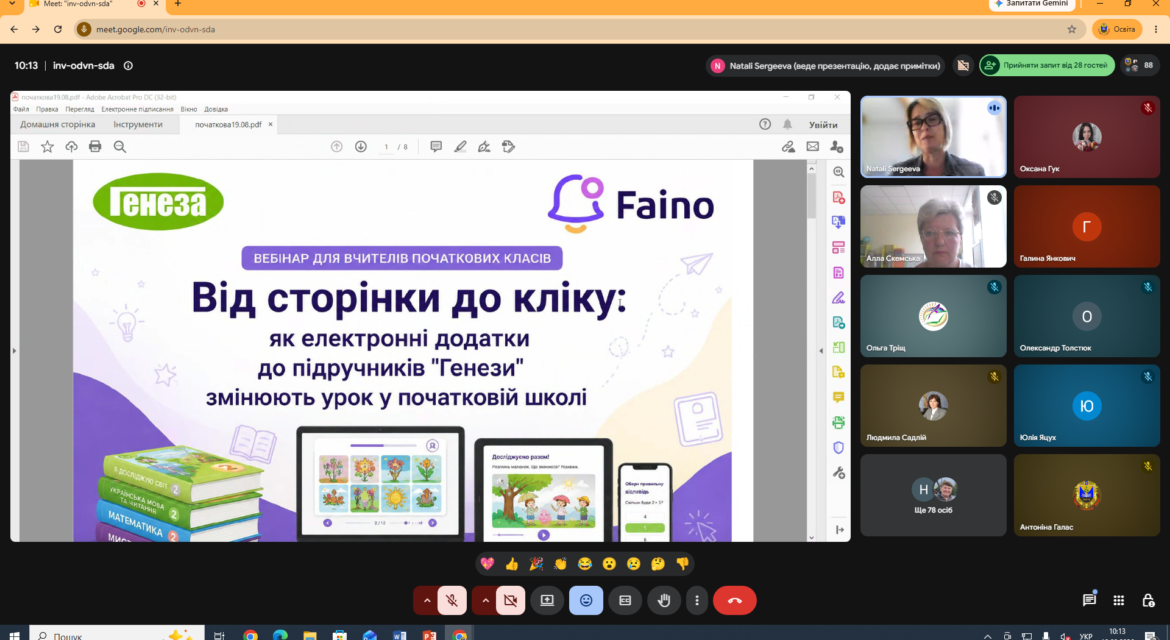This screenshot has height=640, width=1170.
Task: Click the cloud upload icon in Acrobat
Action: click(71, 147)
